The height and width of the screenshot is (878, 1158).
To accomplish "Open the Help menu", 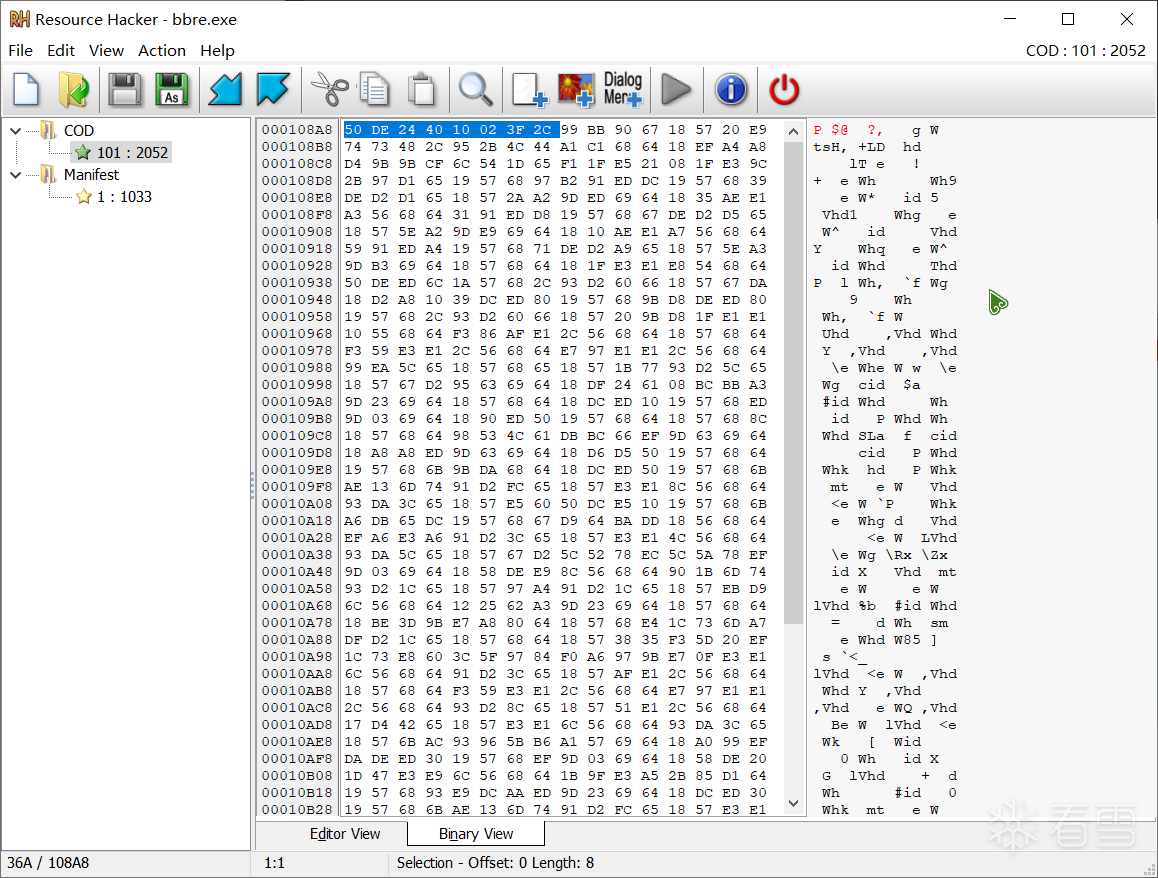I will coord(217,50).
